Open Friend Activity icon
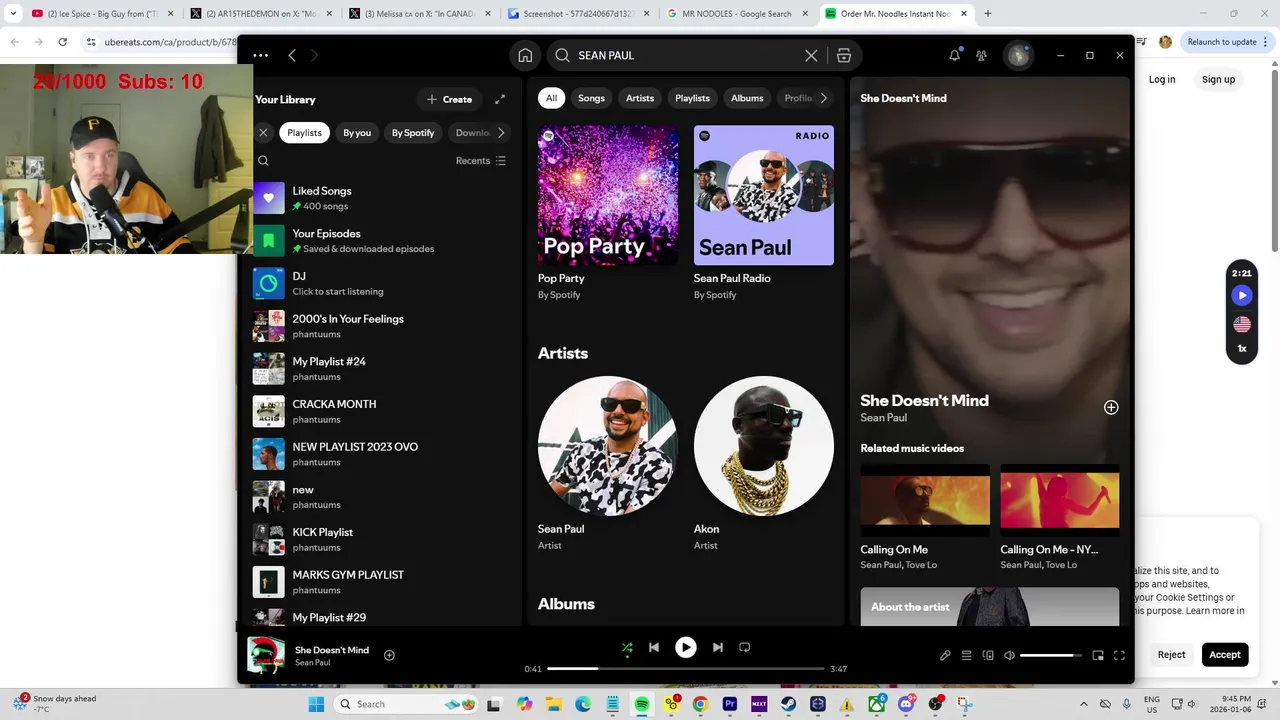Screen dimensions: 1280x720 (982, 56)
